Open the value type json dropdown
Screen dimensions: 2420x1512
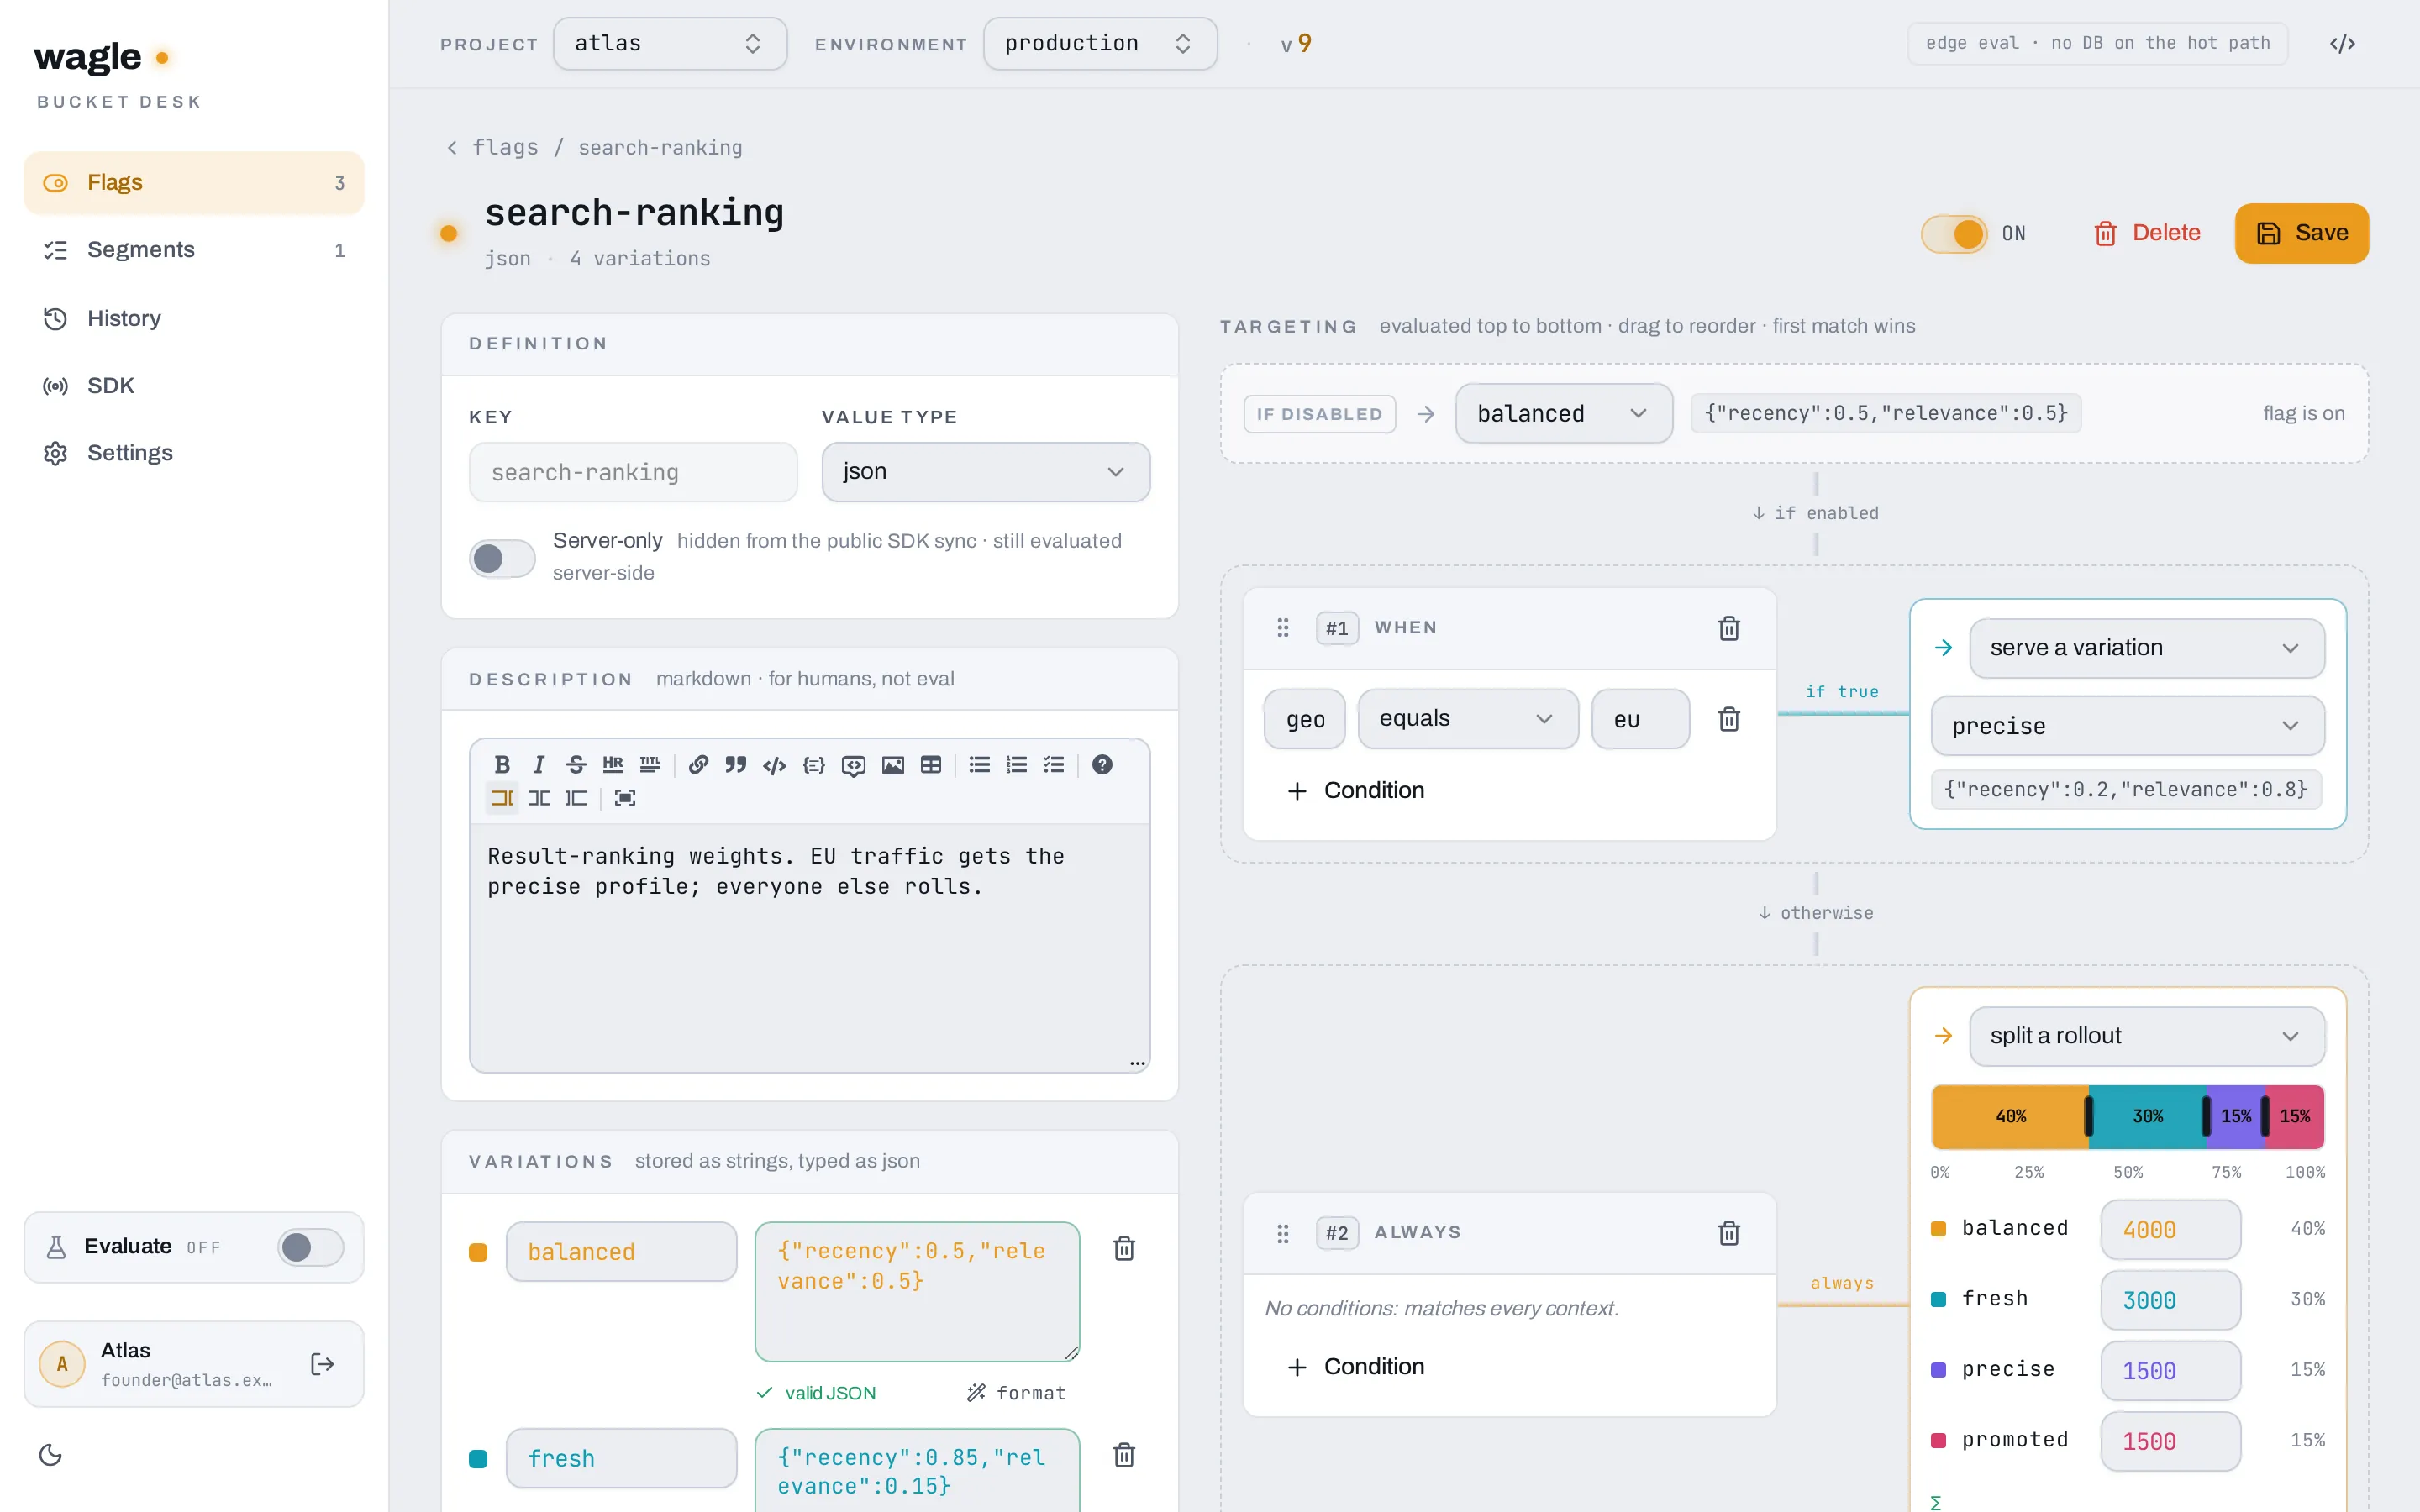[985, 472]
